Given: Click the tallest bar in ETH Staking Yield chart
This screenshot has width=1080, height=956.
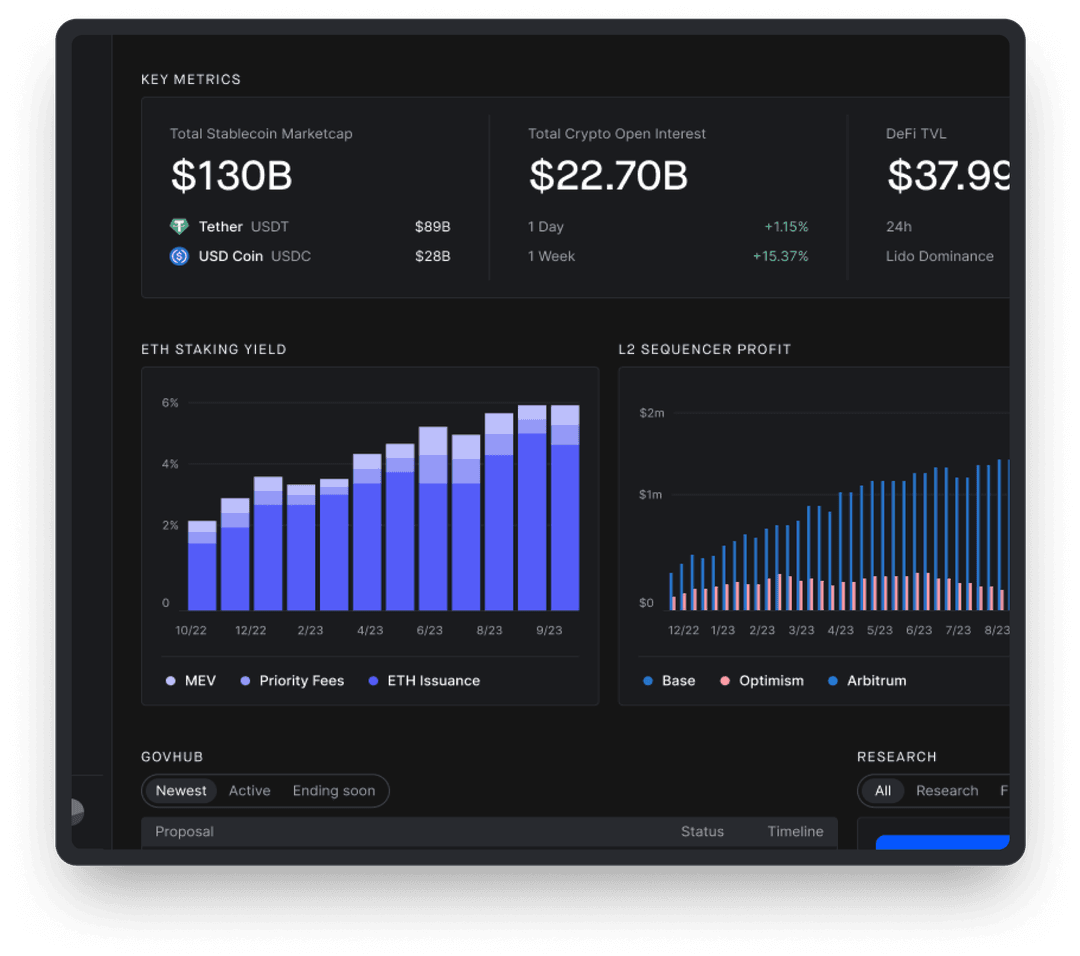Looking at the screenshot, I should pos(531,500).
